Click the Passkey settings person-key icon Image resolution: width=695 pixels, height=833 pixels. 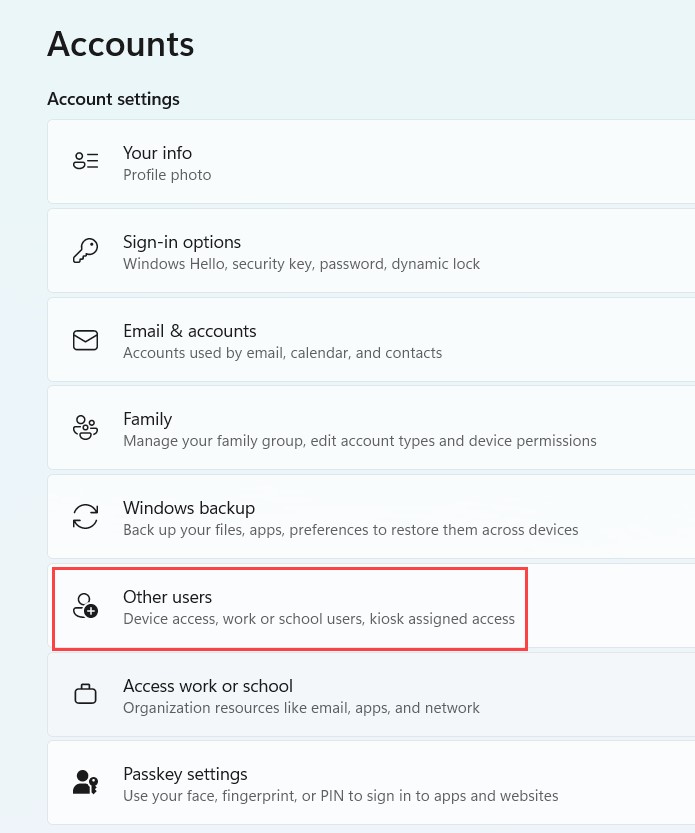click(x=86, y=782)
